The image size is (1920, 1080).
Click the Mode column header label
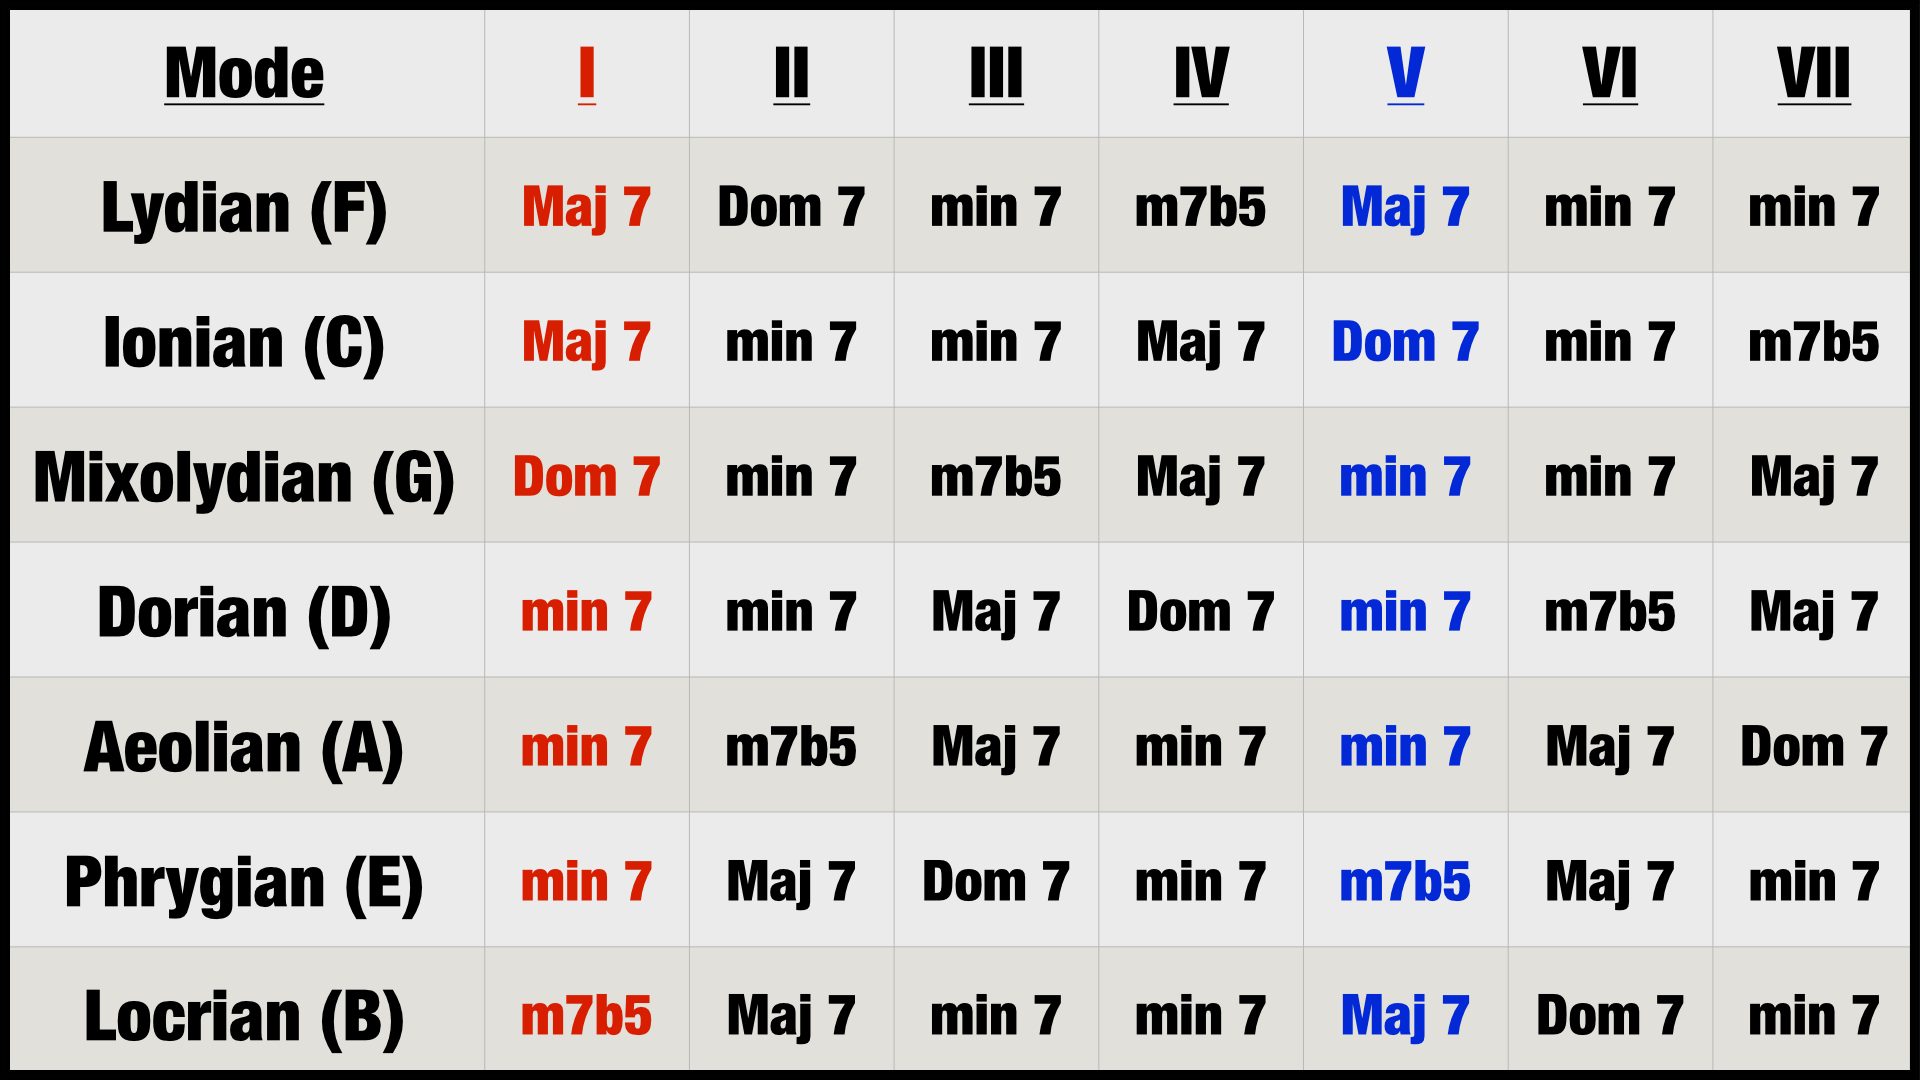[244, 73]
